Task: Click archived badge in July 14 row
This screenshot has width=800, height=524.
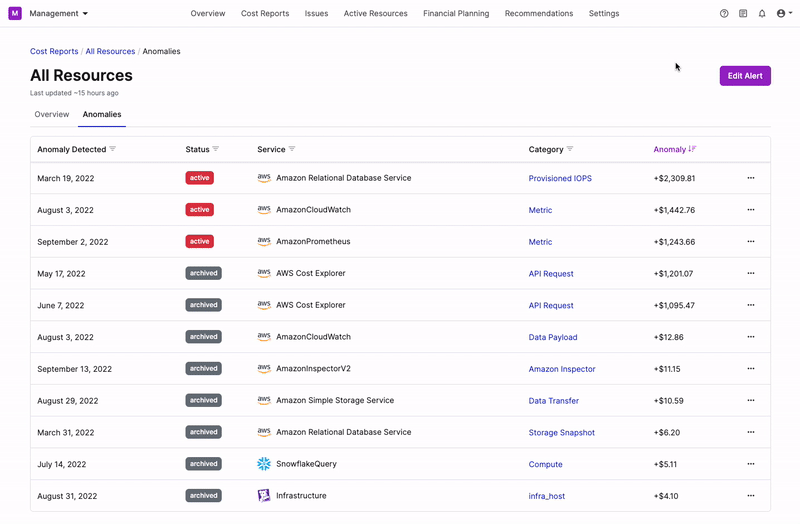Action: (x=204, y=464)
